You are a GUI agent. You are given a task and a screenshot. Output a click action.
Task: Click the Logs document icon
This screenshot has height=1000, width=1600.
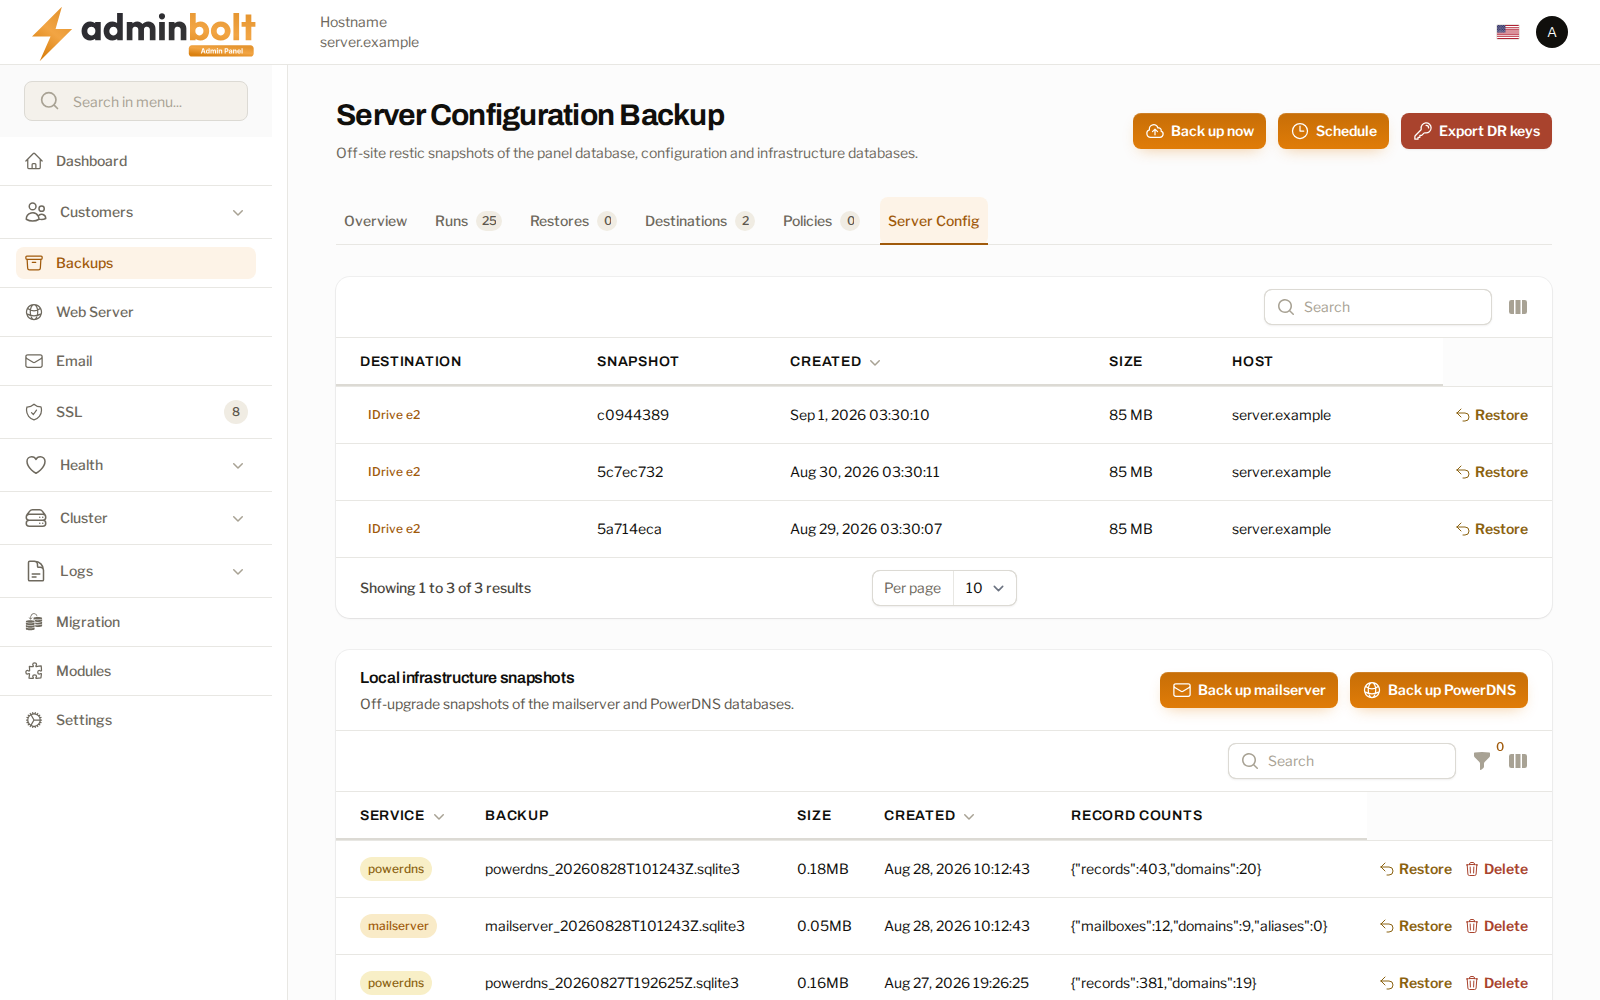(x=36, y=571)
